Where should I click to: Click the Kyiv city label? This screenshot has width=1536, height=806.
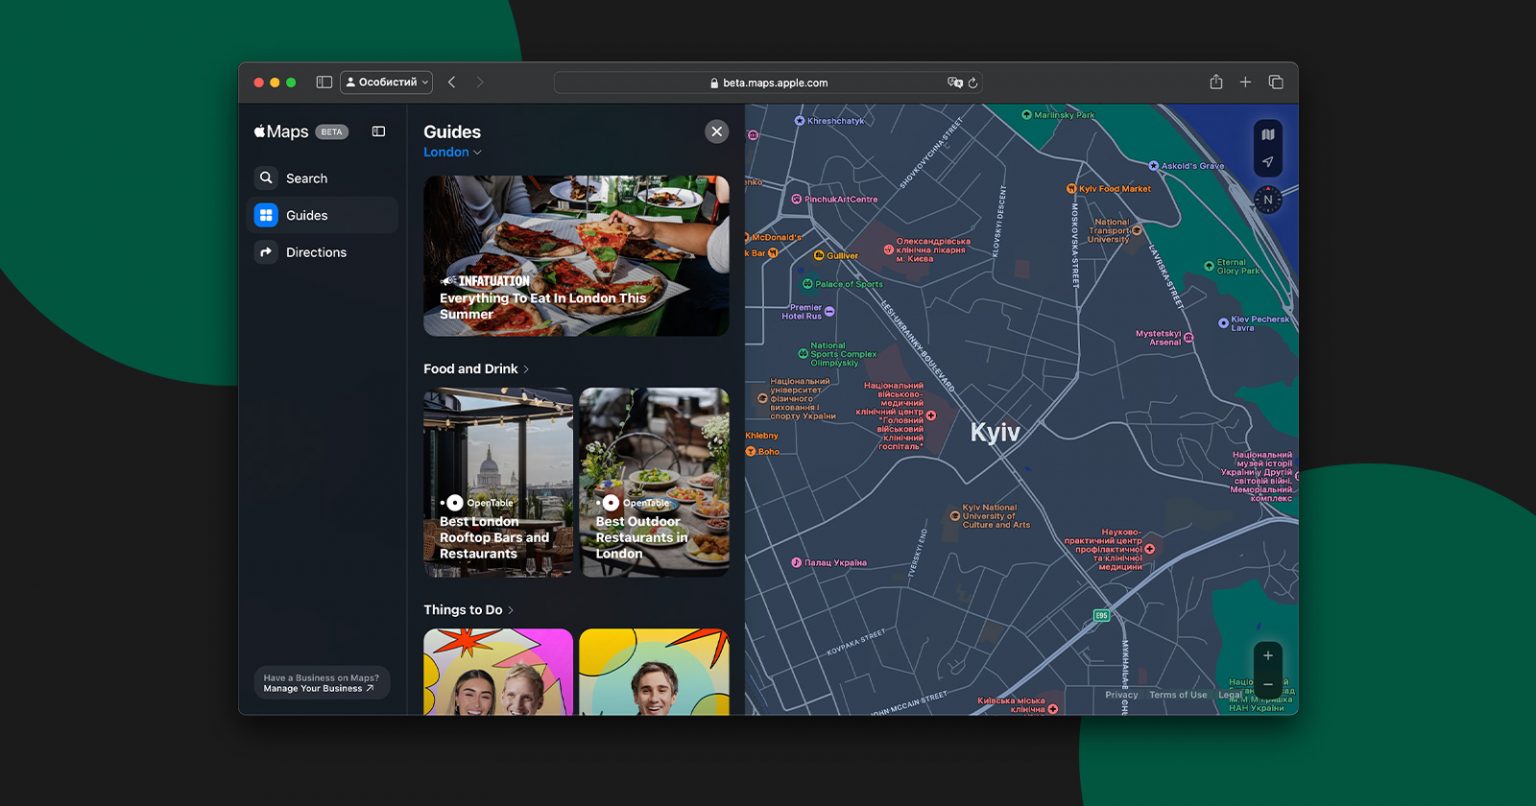pyautogui.click(x=995, y=432)
